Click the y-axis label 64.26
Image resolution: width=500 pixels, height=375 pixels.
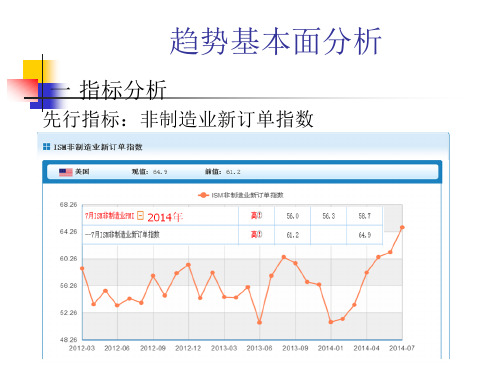pos(68,231)
